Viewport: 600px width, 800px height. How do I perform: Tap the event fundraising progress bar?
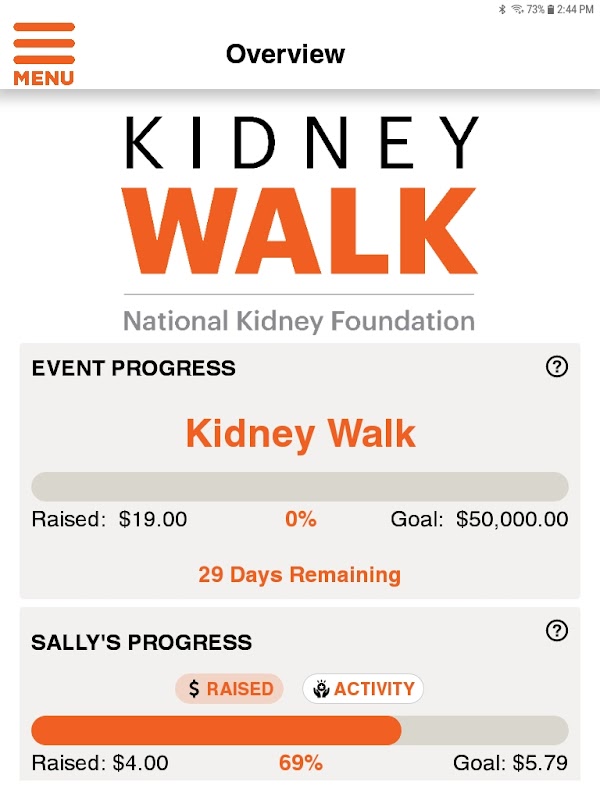300,486
